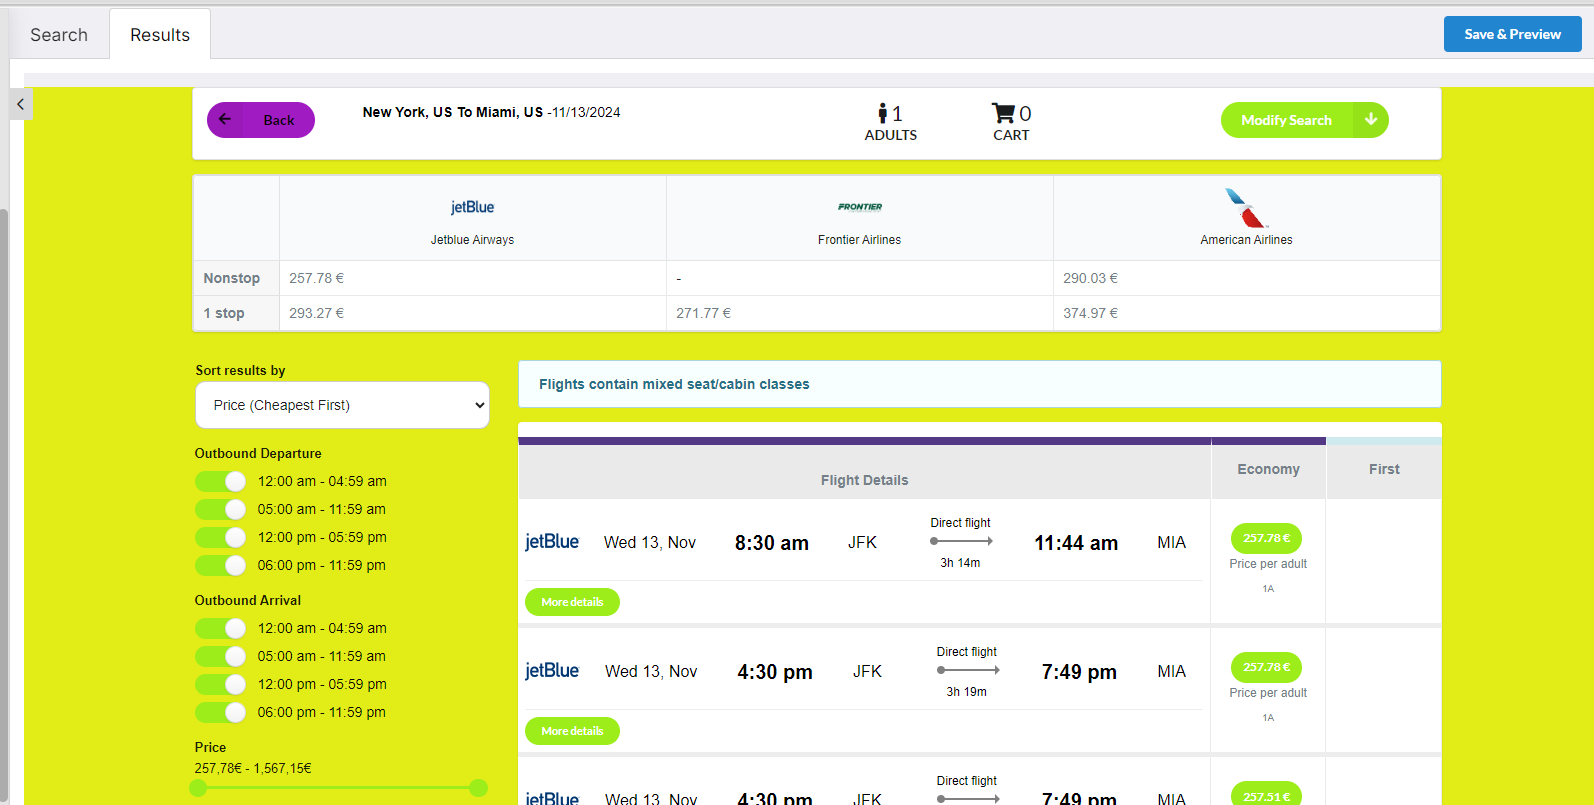Click jetBlue logo on 8:30 am flight
1594x805 pixels.
pos(552,542)
